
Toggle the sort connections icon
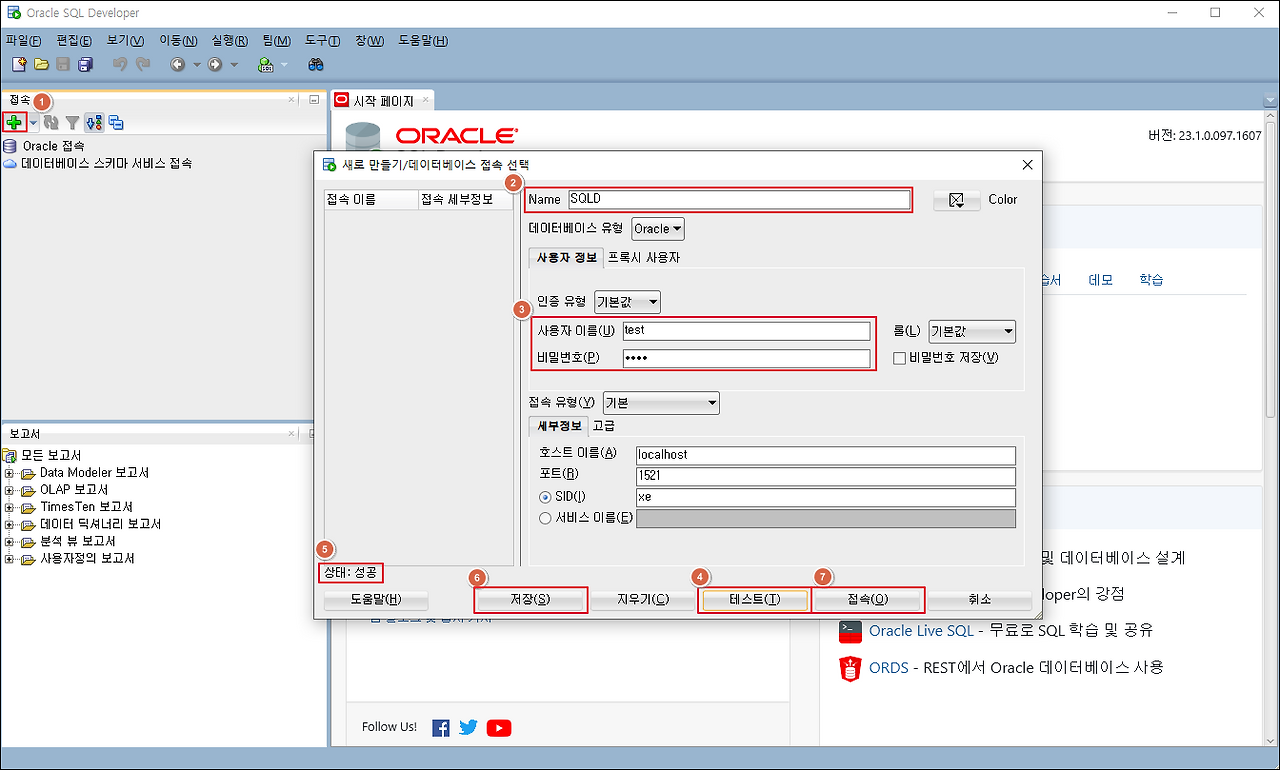pyautogui.click(x=93, y=122)
